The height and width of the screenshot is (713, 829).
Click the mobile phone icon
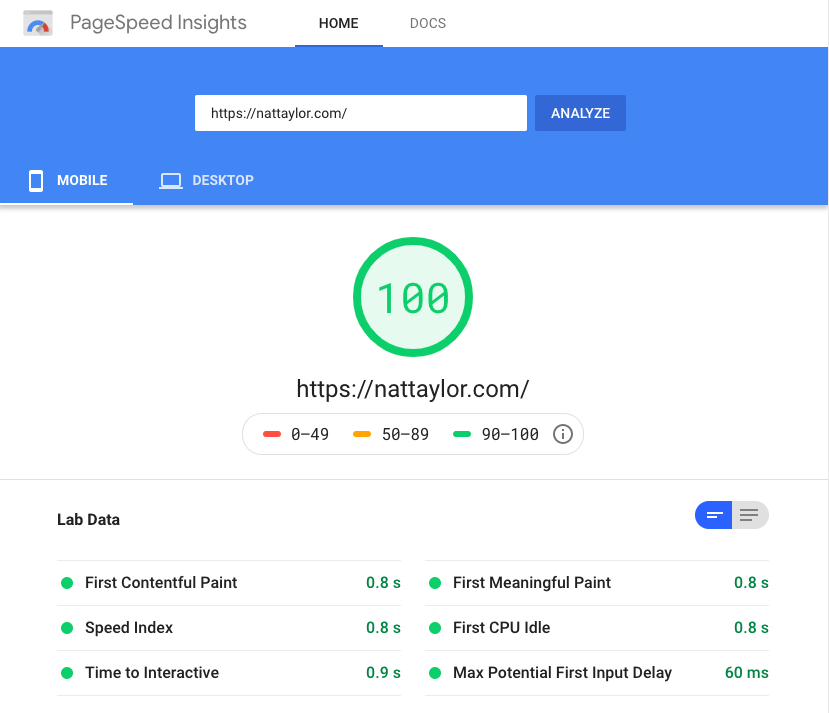pos(36,181)
